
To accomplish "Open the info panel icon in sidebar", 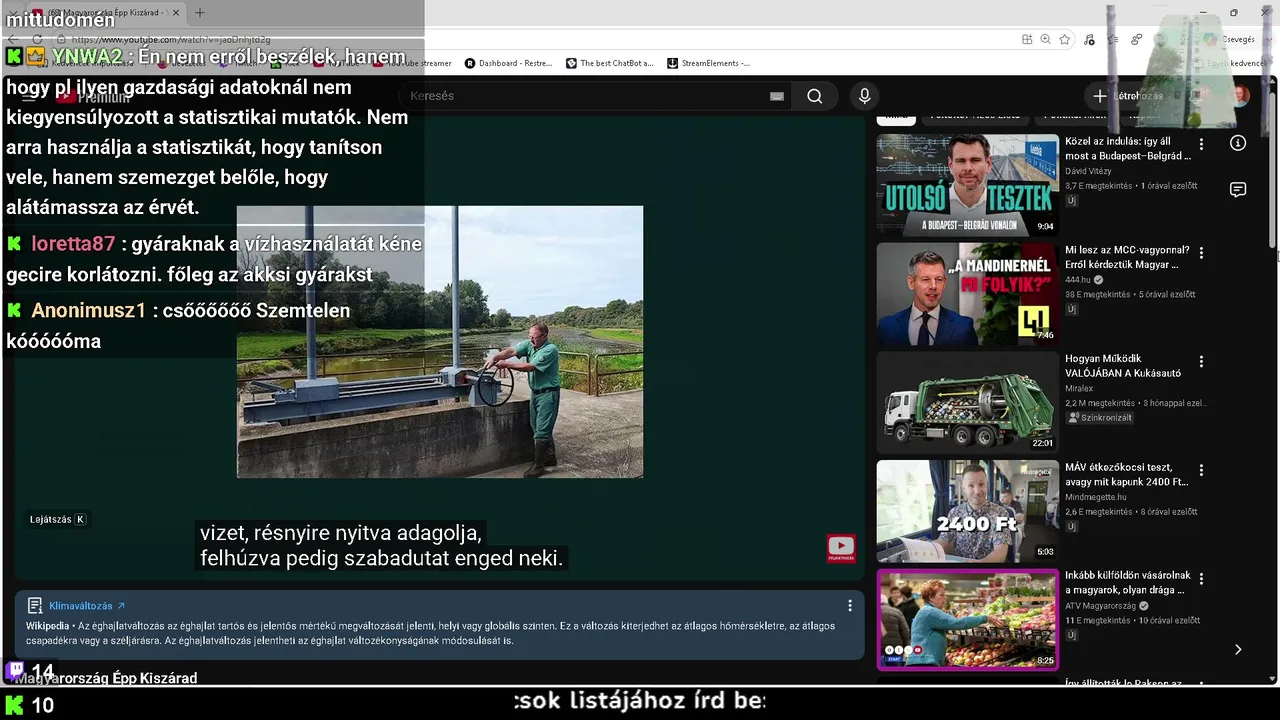I will [1238, 143].
